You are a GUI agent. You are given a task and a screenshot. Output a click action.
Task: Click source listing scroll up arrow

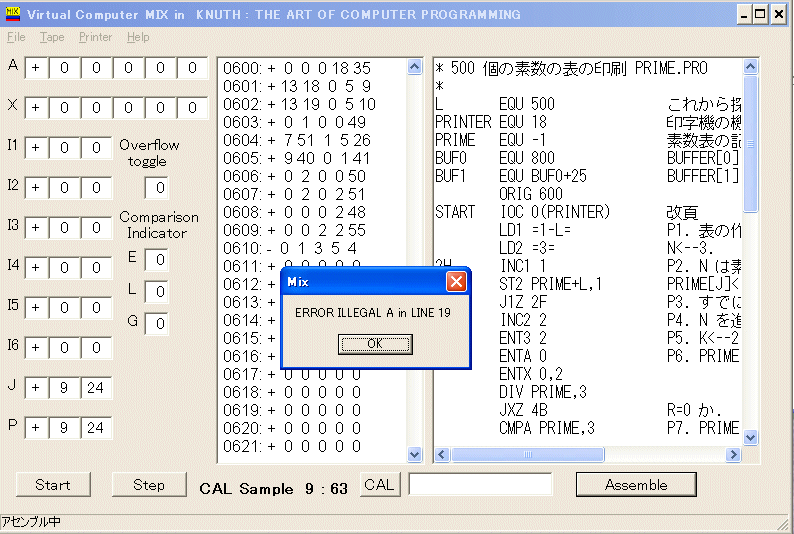click(750, 66)
